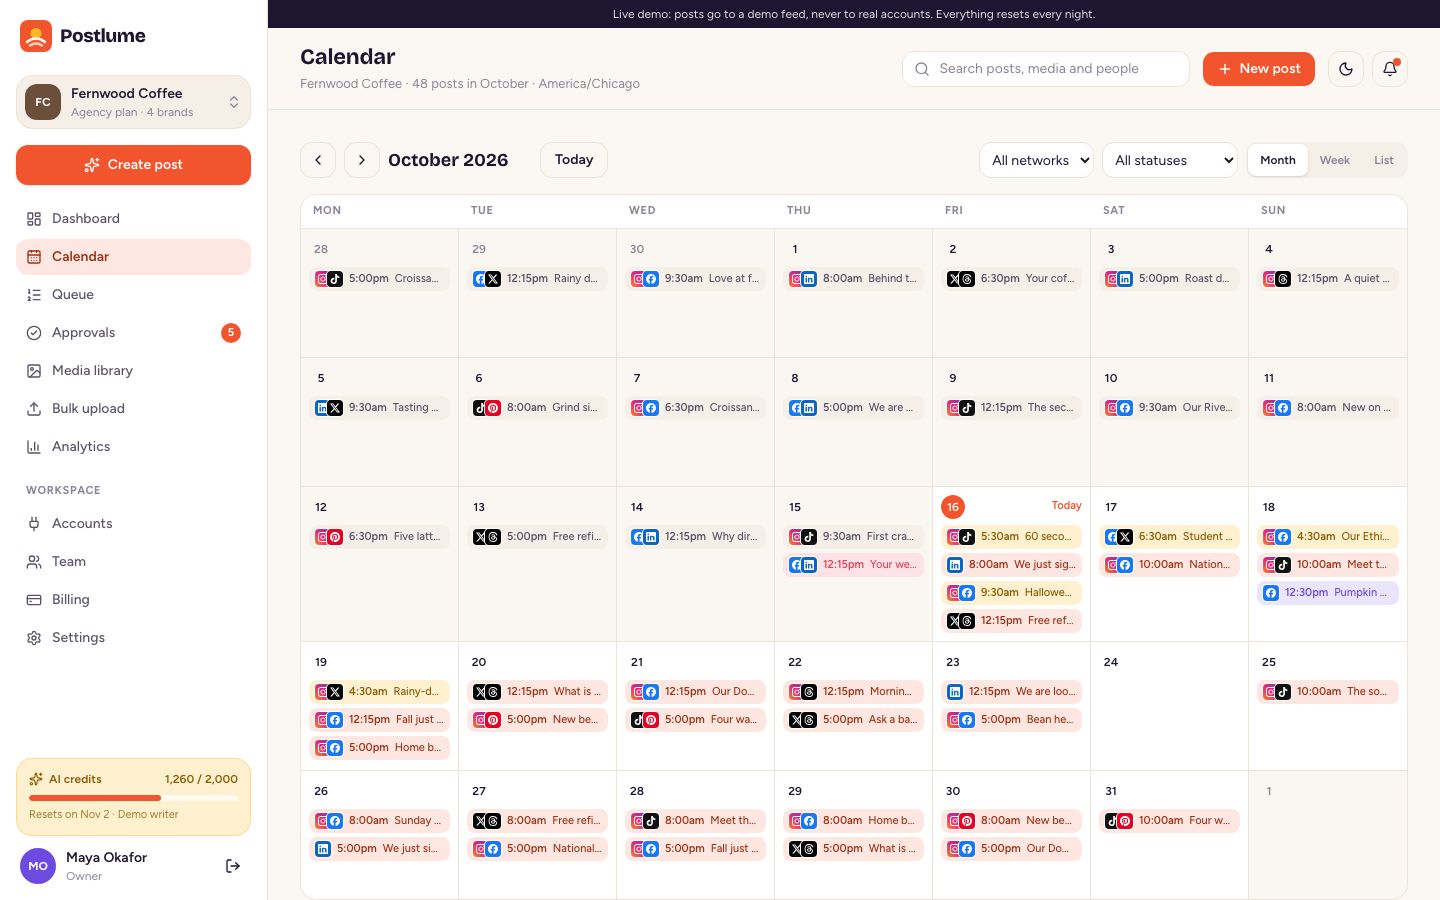Click the Postlume logo icon
The width and height of the screenshot is (1440, 900).
[36, 36]
